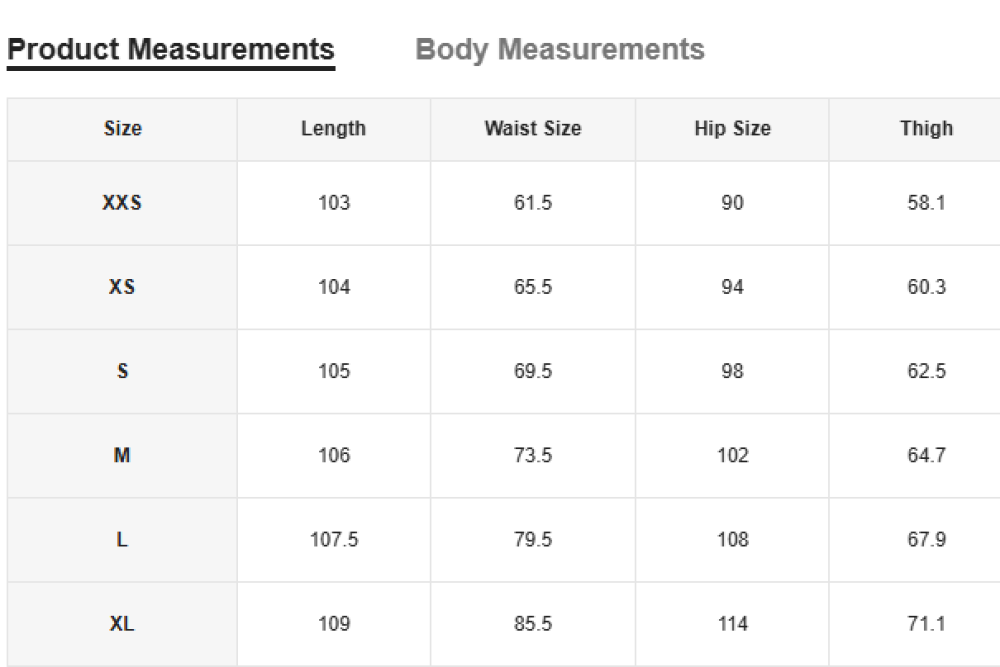The image size is (1000, 667).
Task: Click the 114 hip value for XL
Action: (x=732, y=624)
